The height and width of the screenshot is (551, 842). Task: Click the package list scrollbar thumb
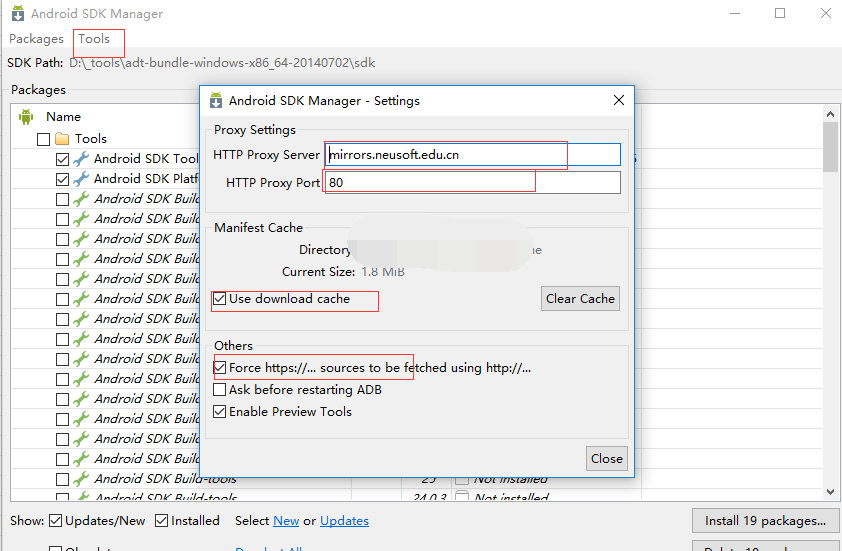pyautogui.click(x=830, y=147)
